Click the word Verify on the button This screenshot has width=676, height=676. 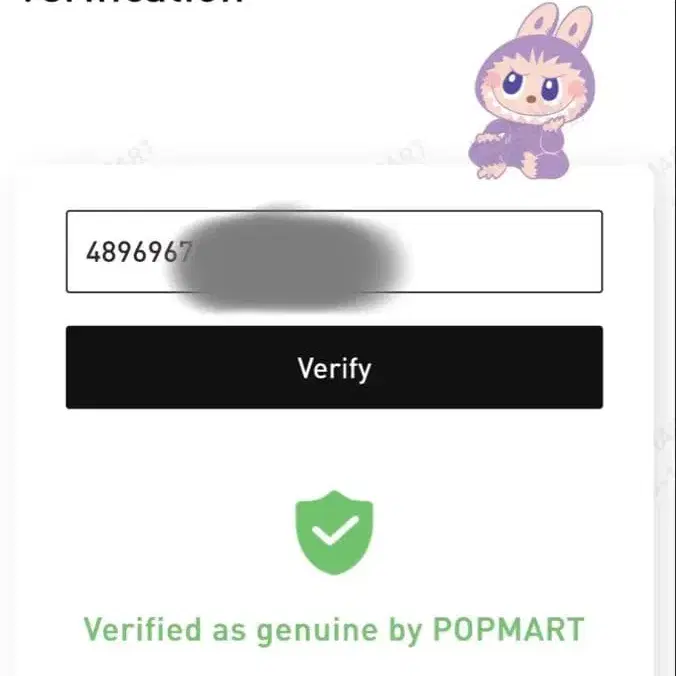tap(334, 368)
